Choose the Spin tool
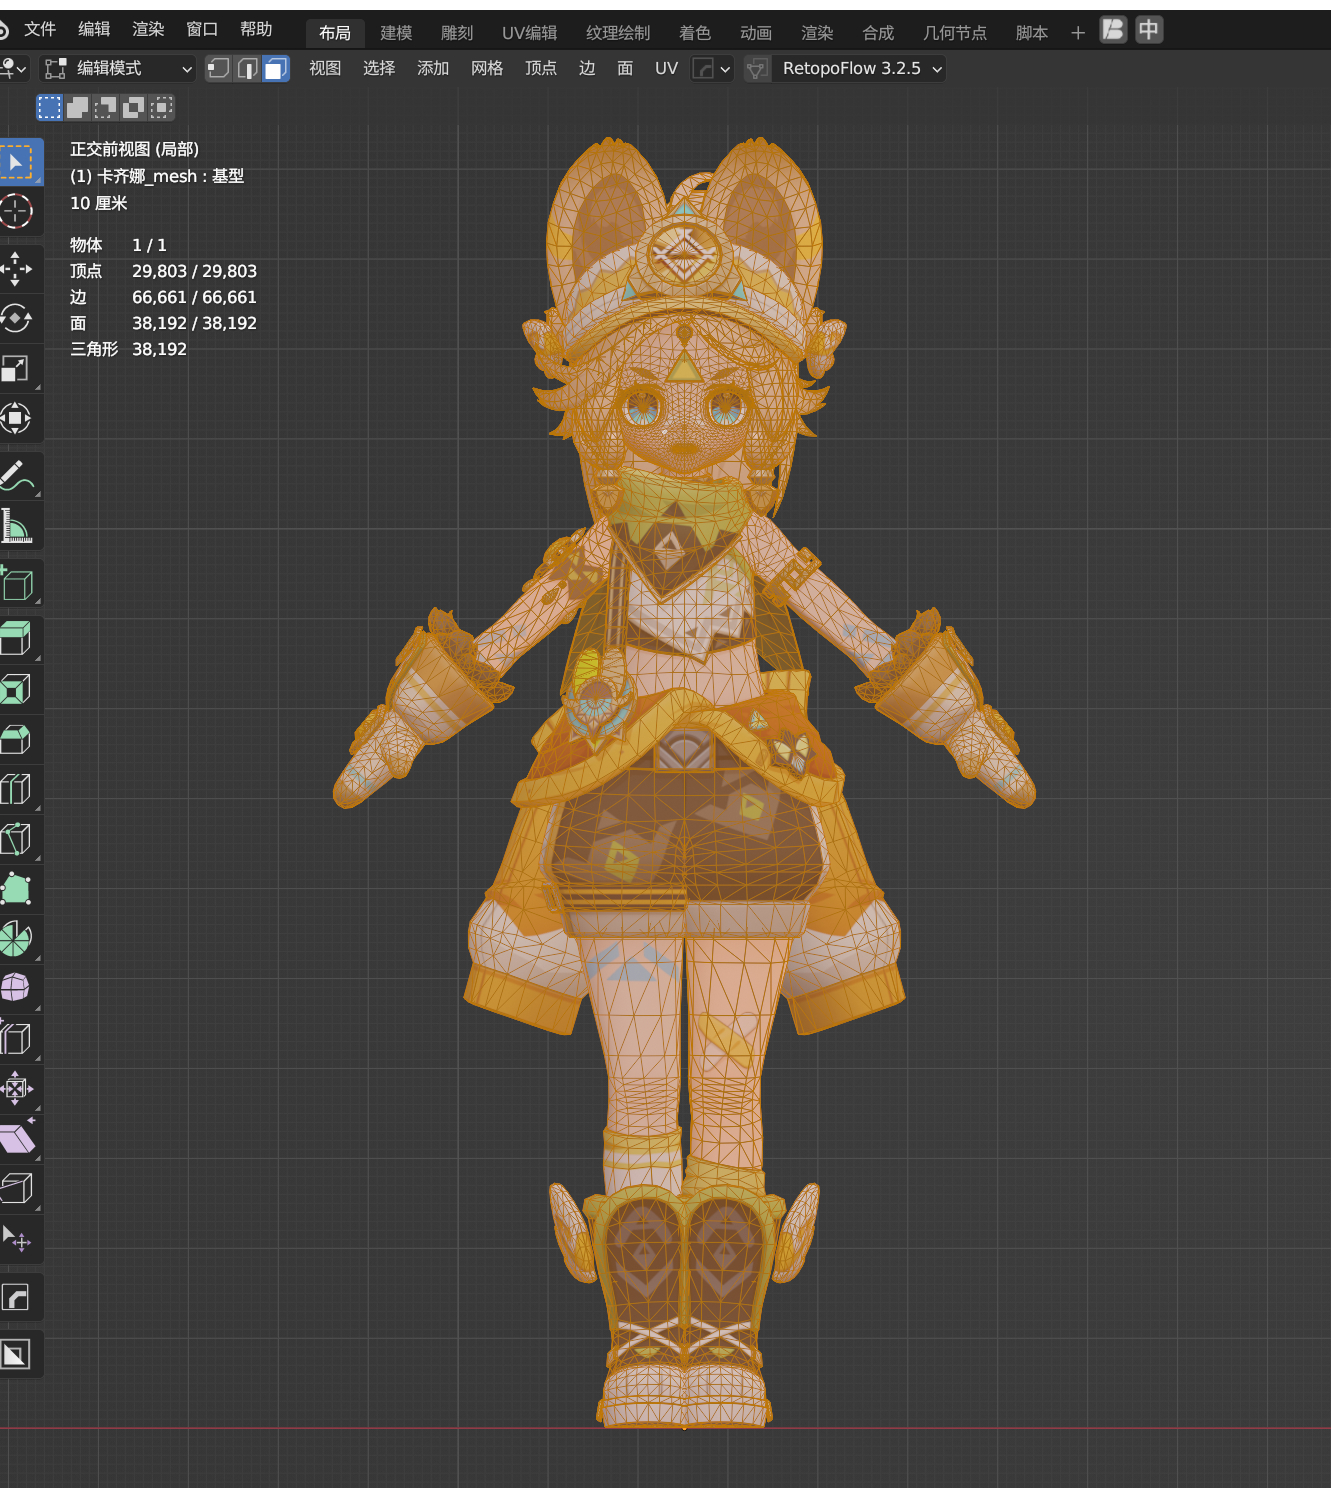Screen dimensions: 1331x1488 click(16, 939)
